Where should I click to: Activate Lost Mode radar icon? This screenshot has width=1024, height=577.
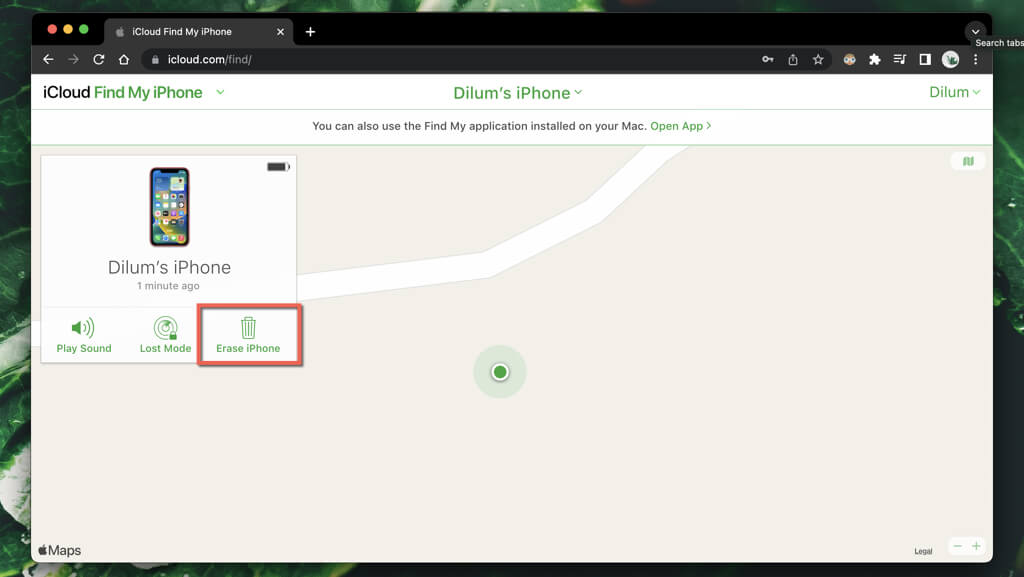coord(165,328)
